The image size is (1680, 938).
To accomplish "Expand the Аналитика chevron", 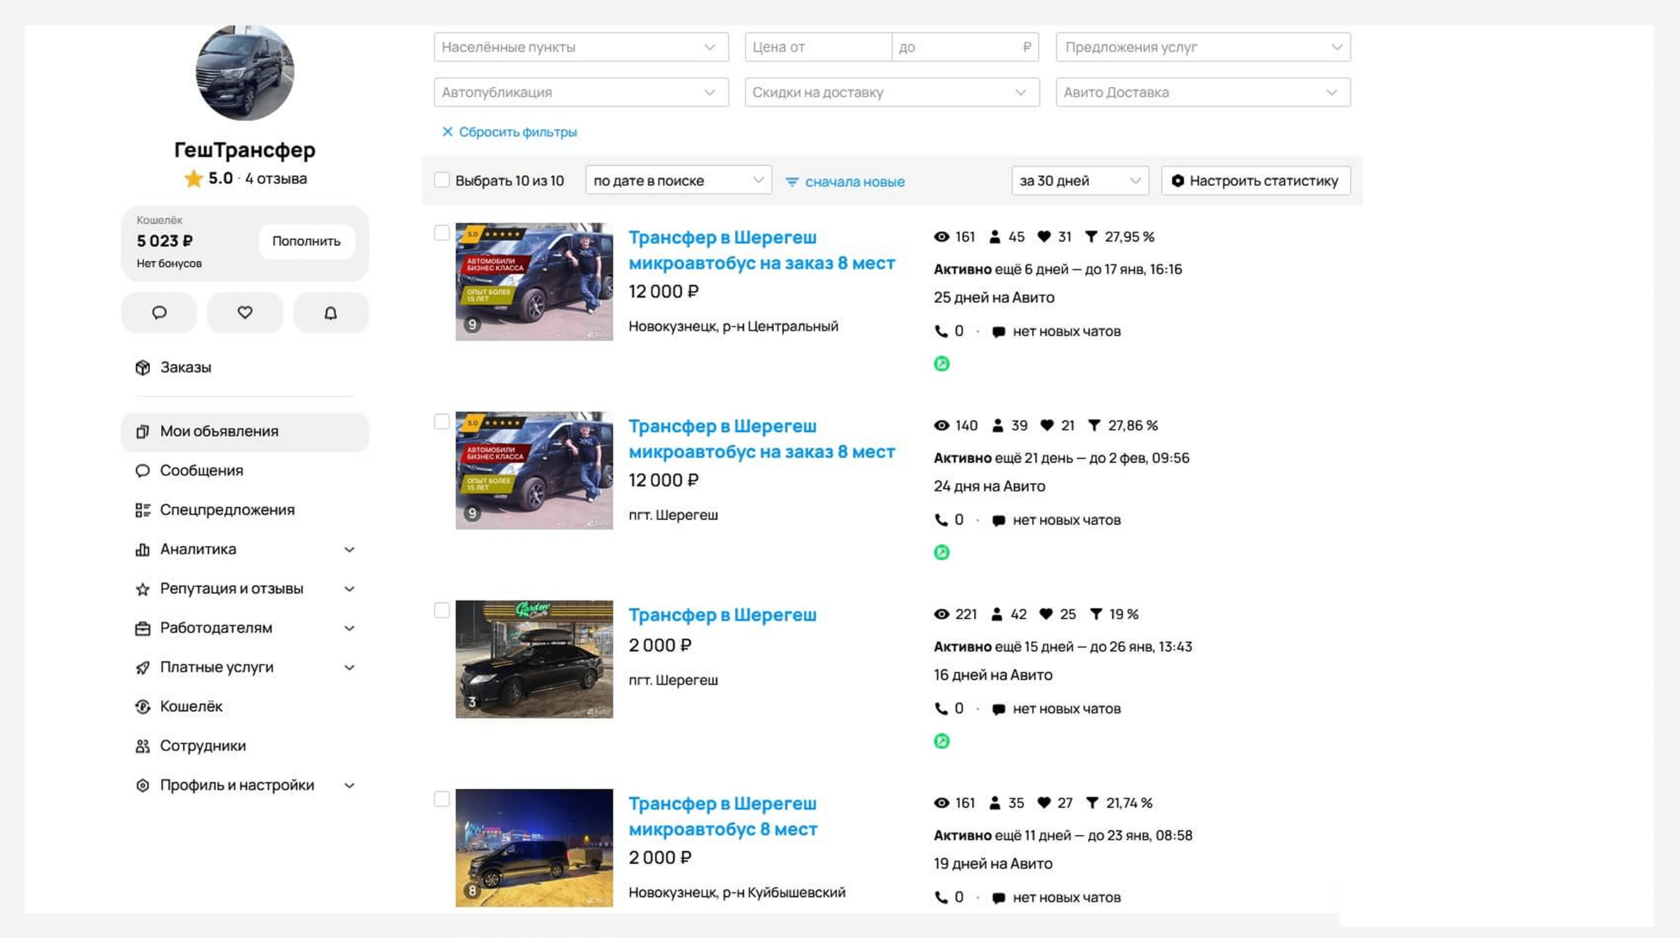I will coord(349,549).
